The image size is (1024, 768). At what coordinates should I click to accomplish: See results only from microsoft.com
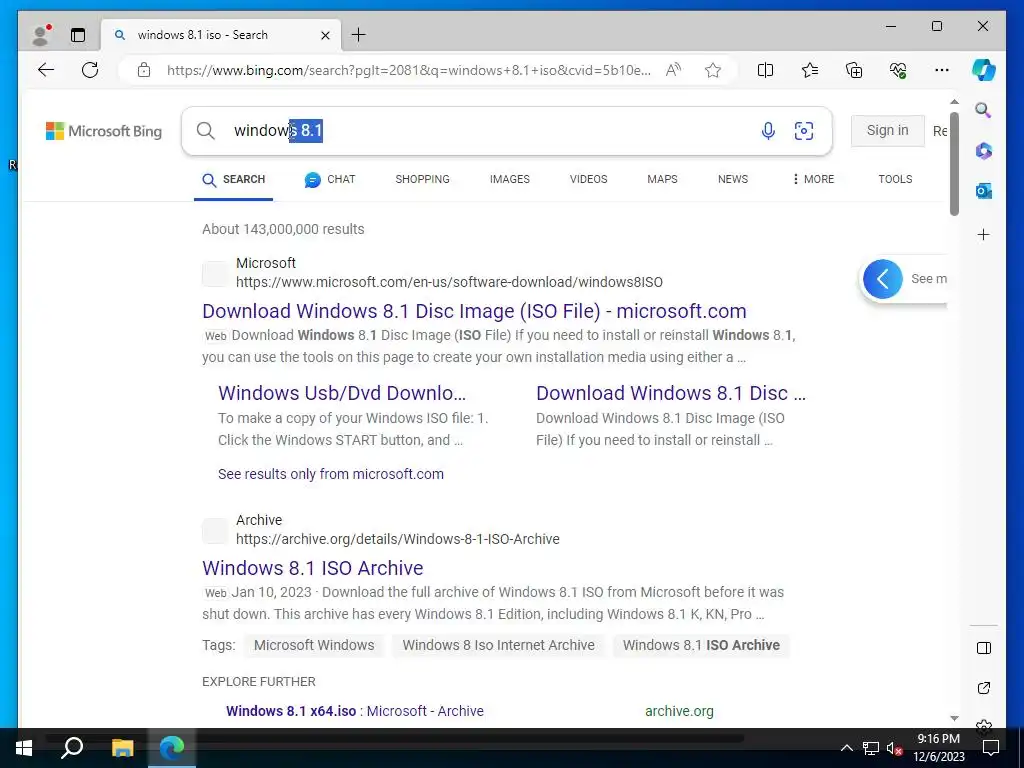(330, 474)
